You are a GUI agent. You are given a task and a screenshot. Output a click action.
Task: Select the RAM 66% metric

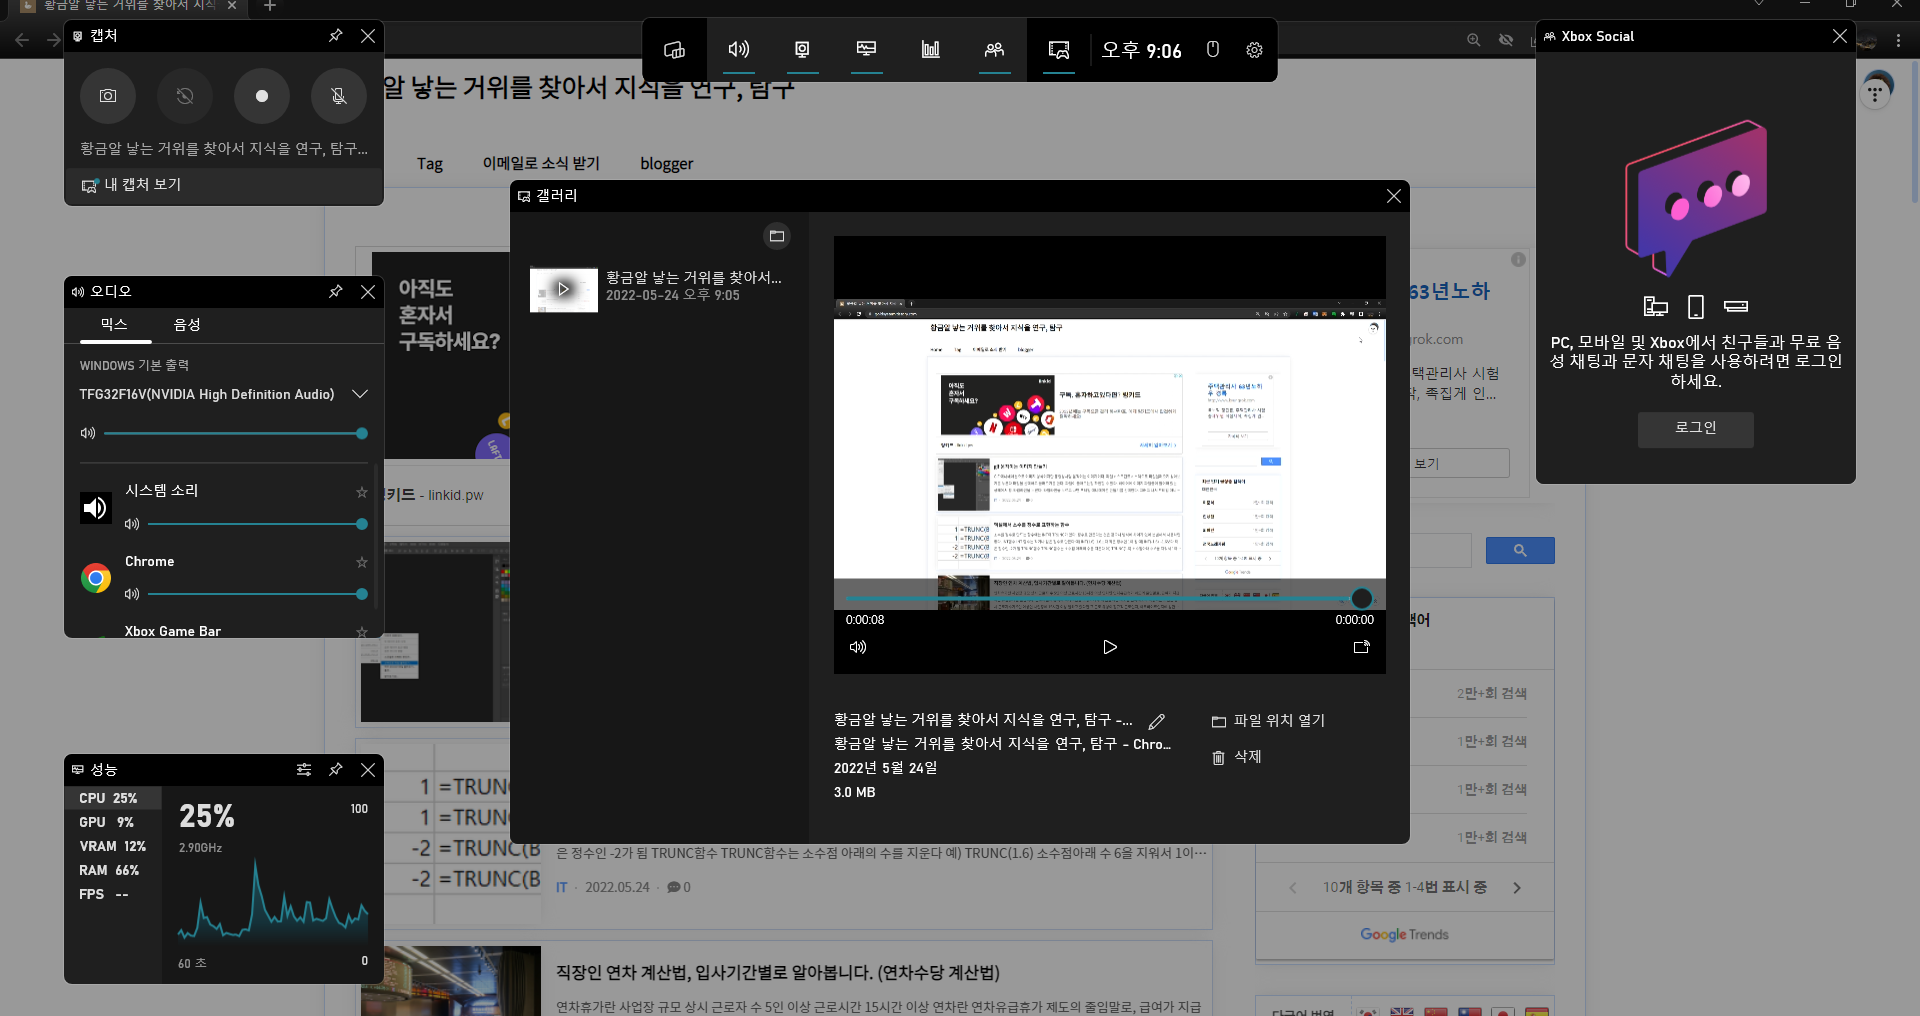pos(113,870)
